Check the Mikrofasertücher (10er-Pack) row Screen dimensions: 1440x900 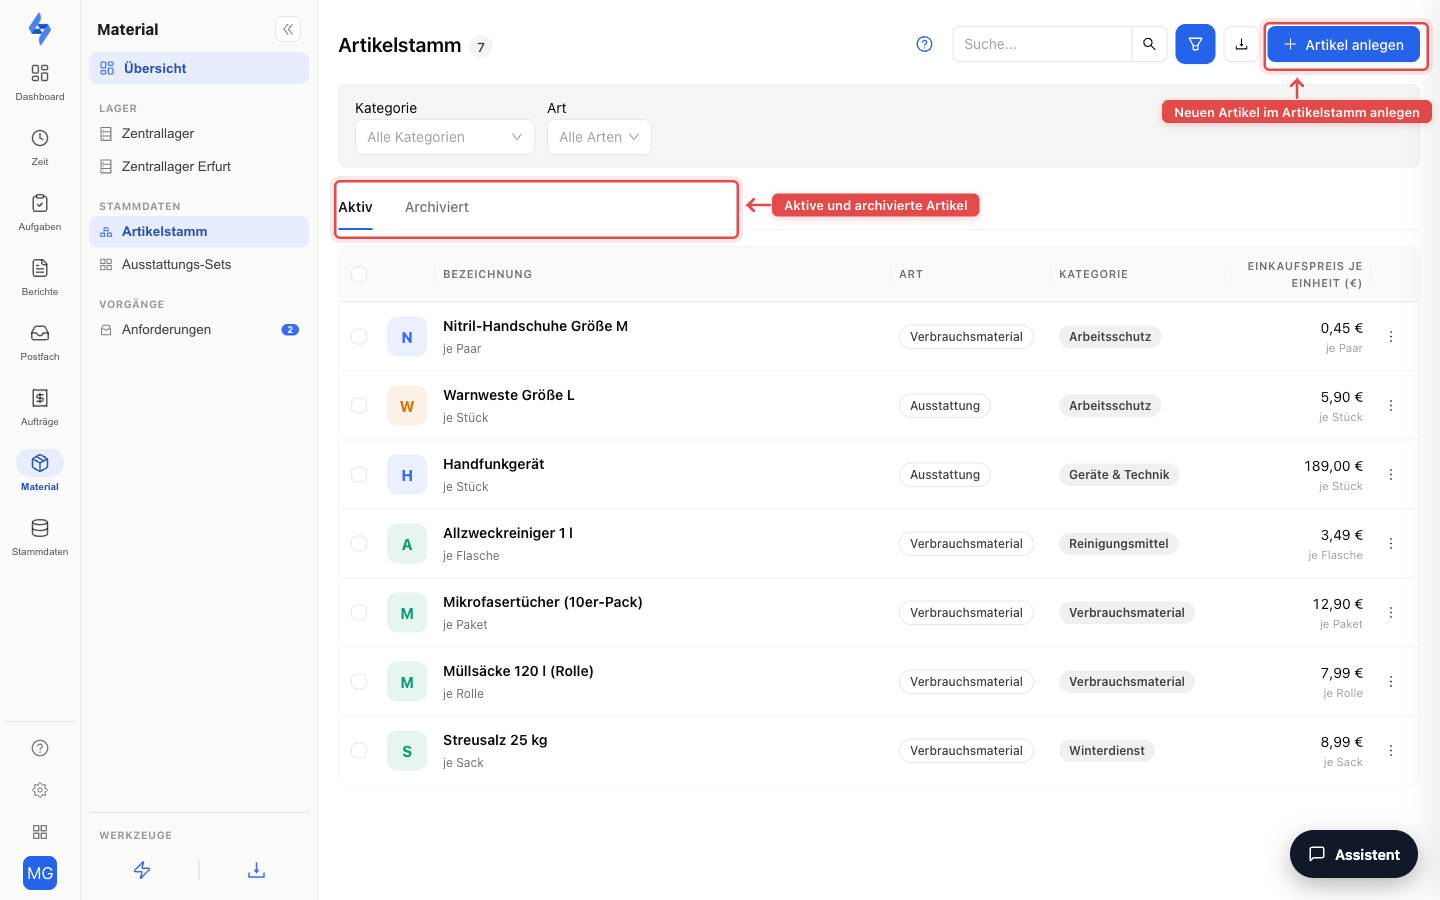pyautogui.click(x=359, y=613)
